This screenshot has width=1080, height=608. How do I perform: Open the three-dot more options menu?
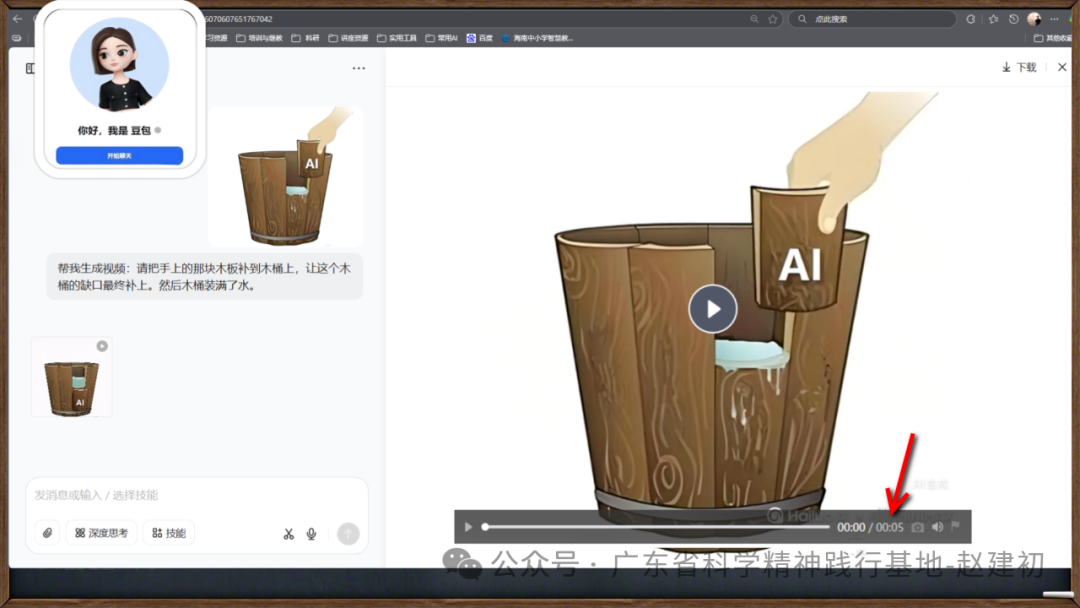point(358,68)
